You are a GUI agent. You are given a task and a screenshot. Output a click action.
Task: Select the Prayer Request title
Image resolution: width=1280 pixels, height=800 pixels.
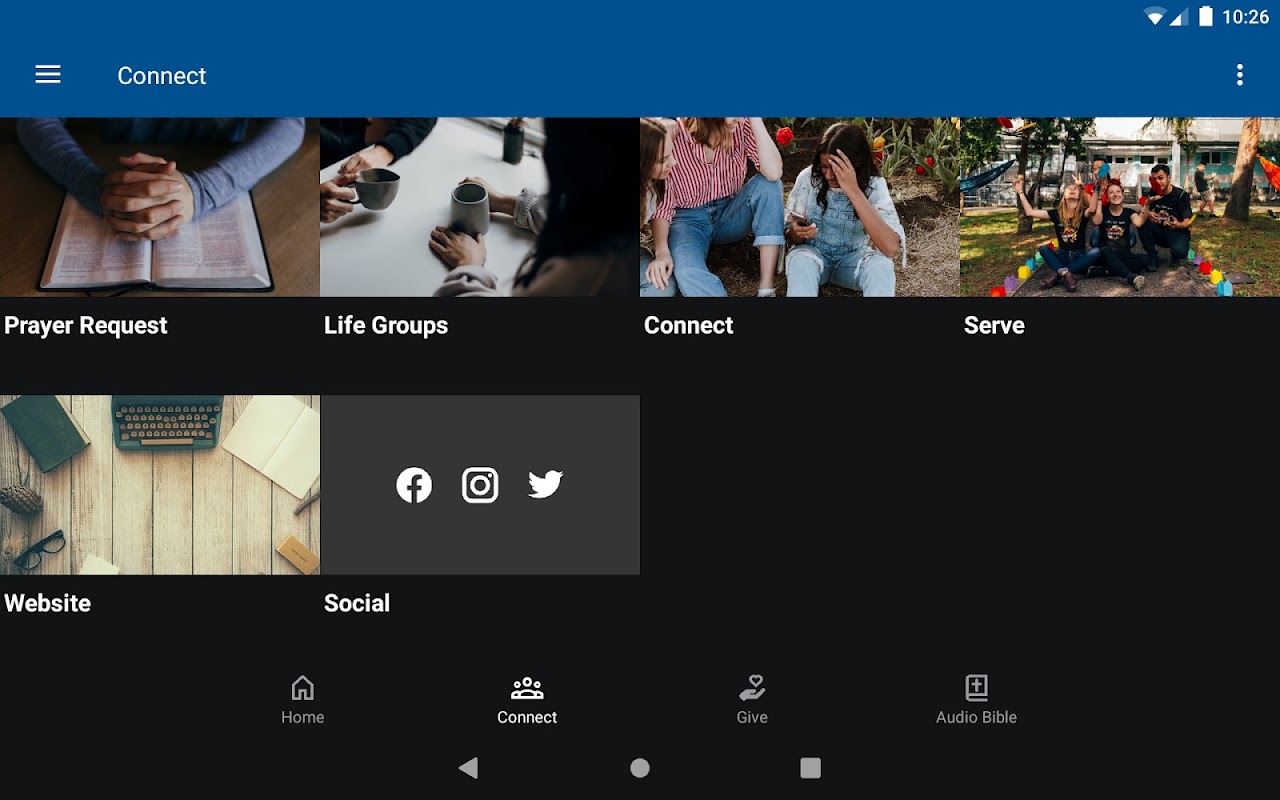tap(86, 326)
